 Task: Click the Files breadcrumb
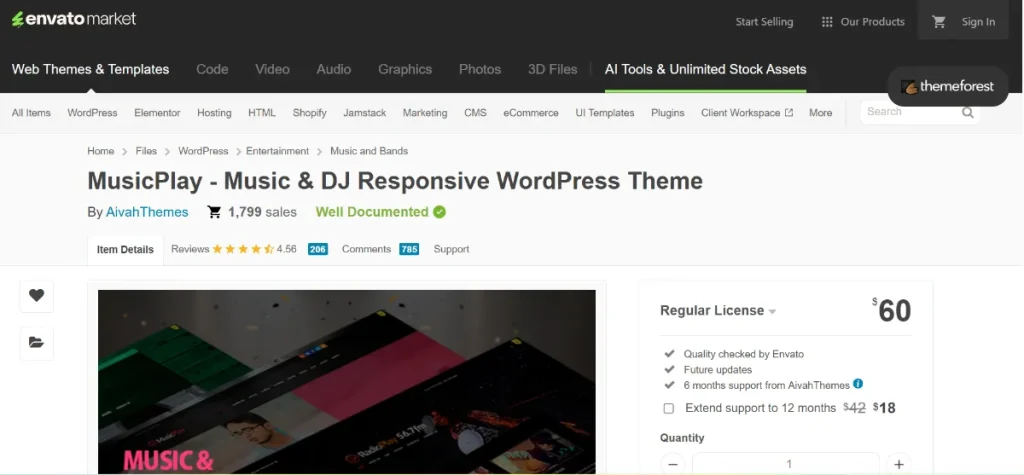click(x=146, y=151)
